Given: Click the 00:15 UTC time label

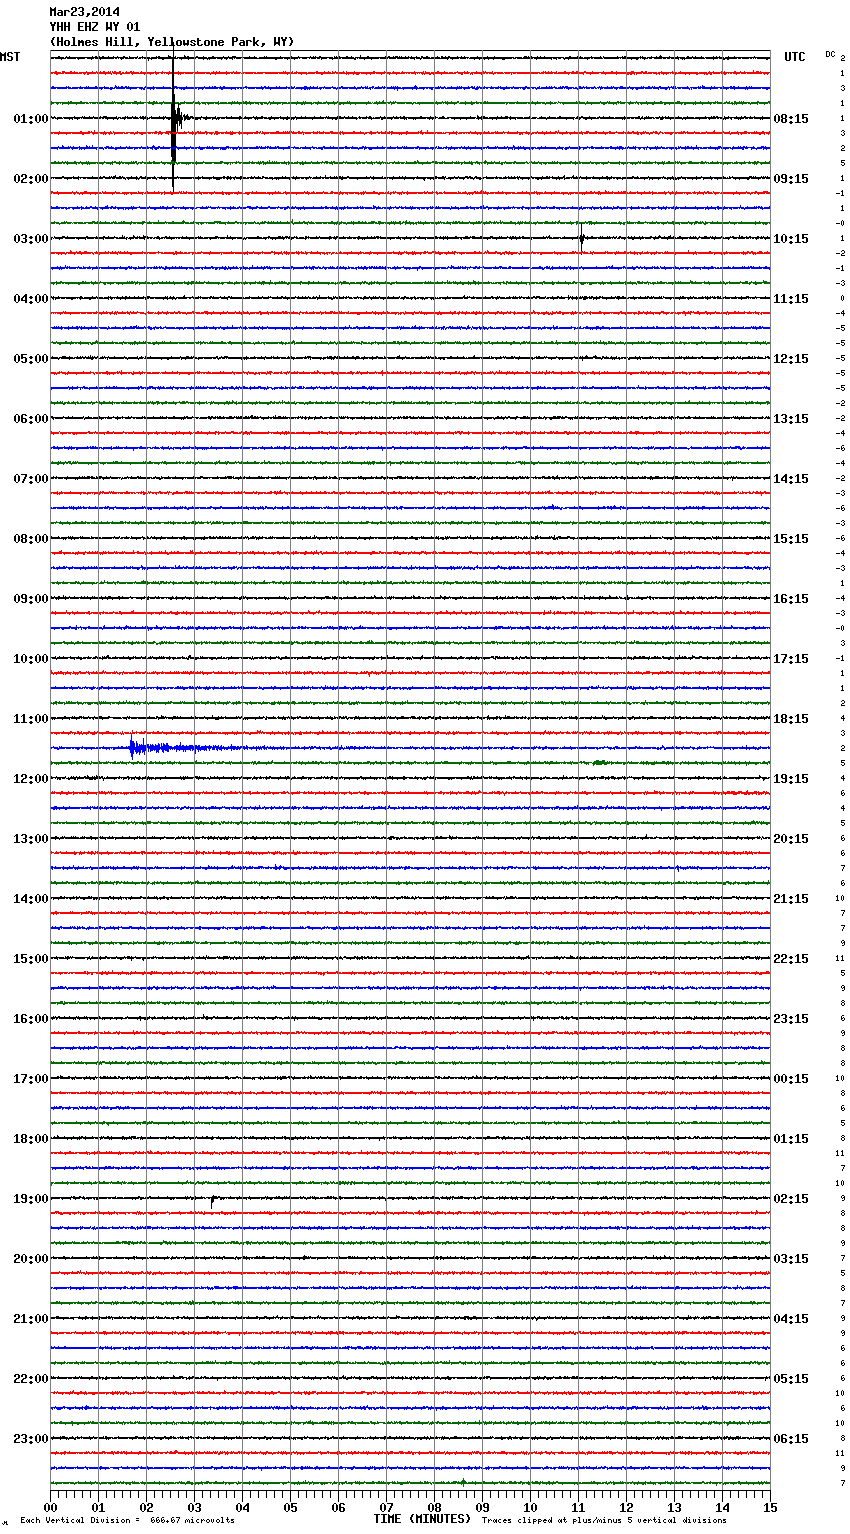Looking at the screenshot, I should (x=791, y=1079).
